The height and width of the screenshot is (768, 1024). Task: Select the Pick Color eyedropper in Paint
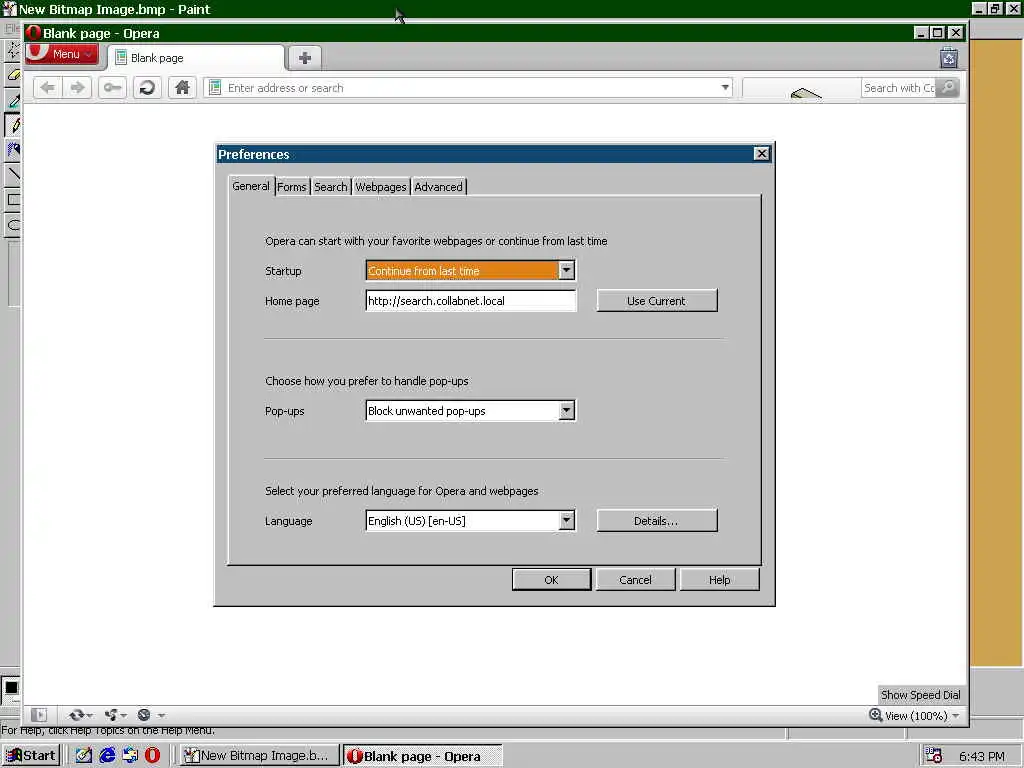(13, 100)
